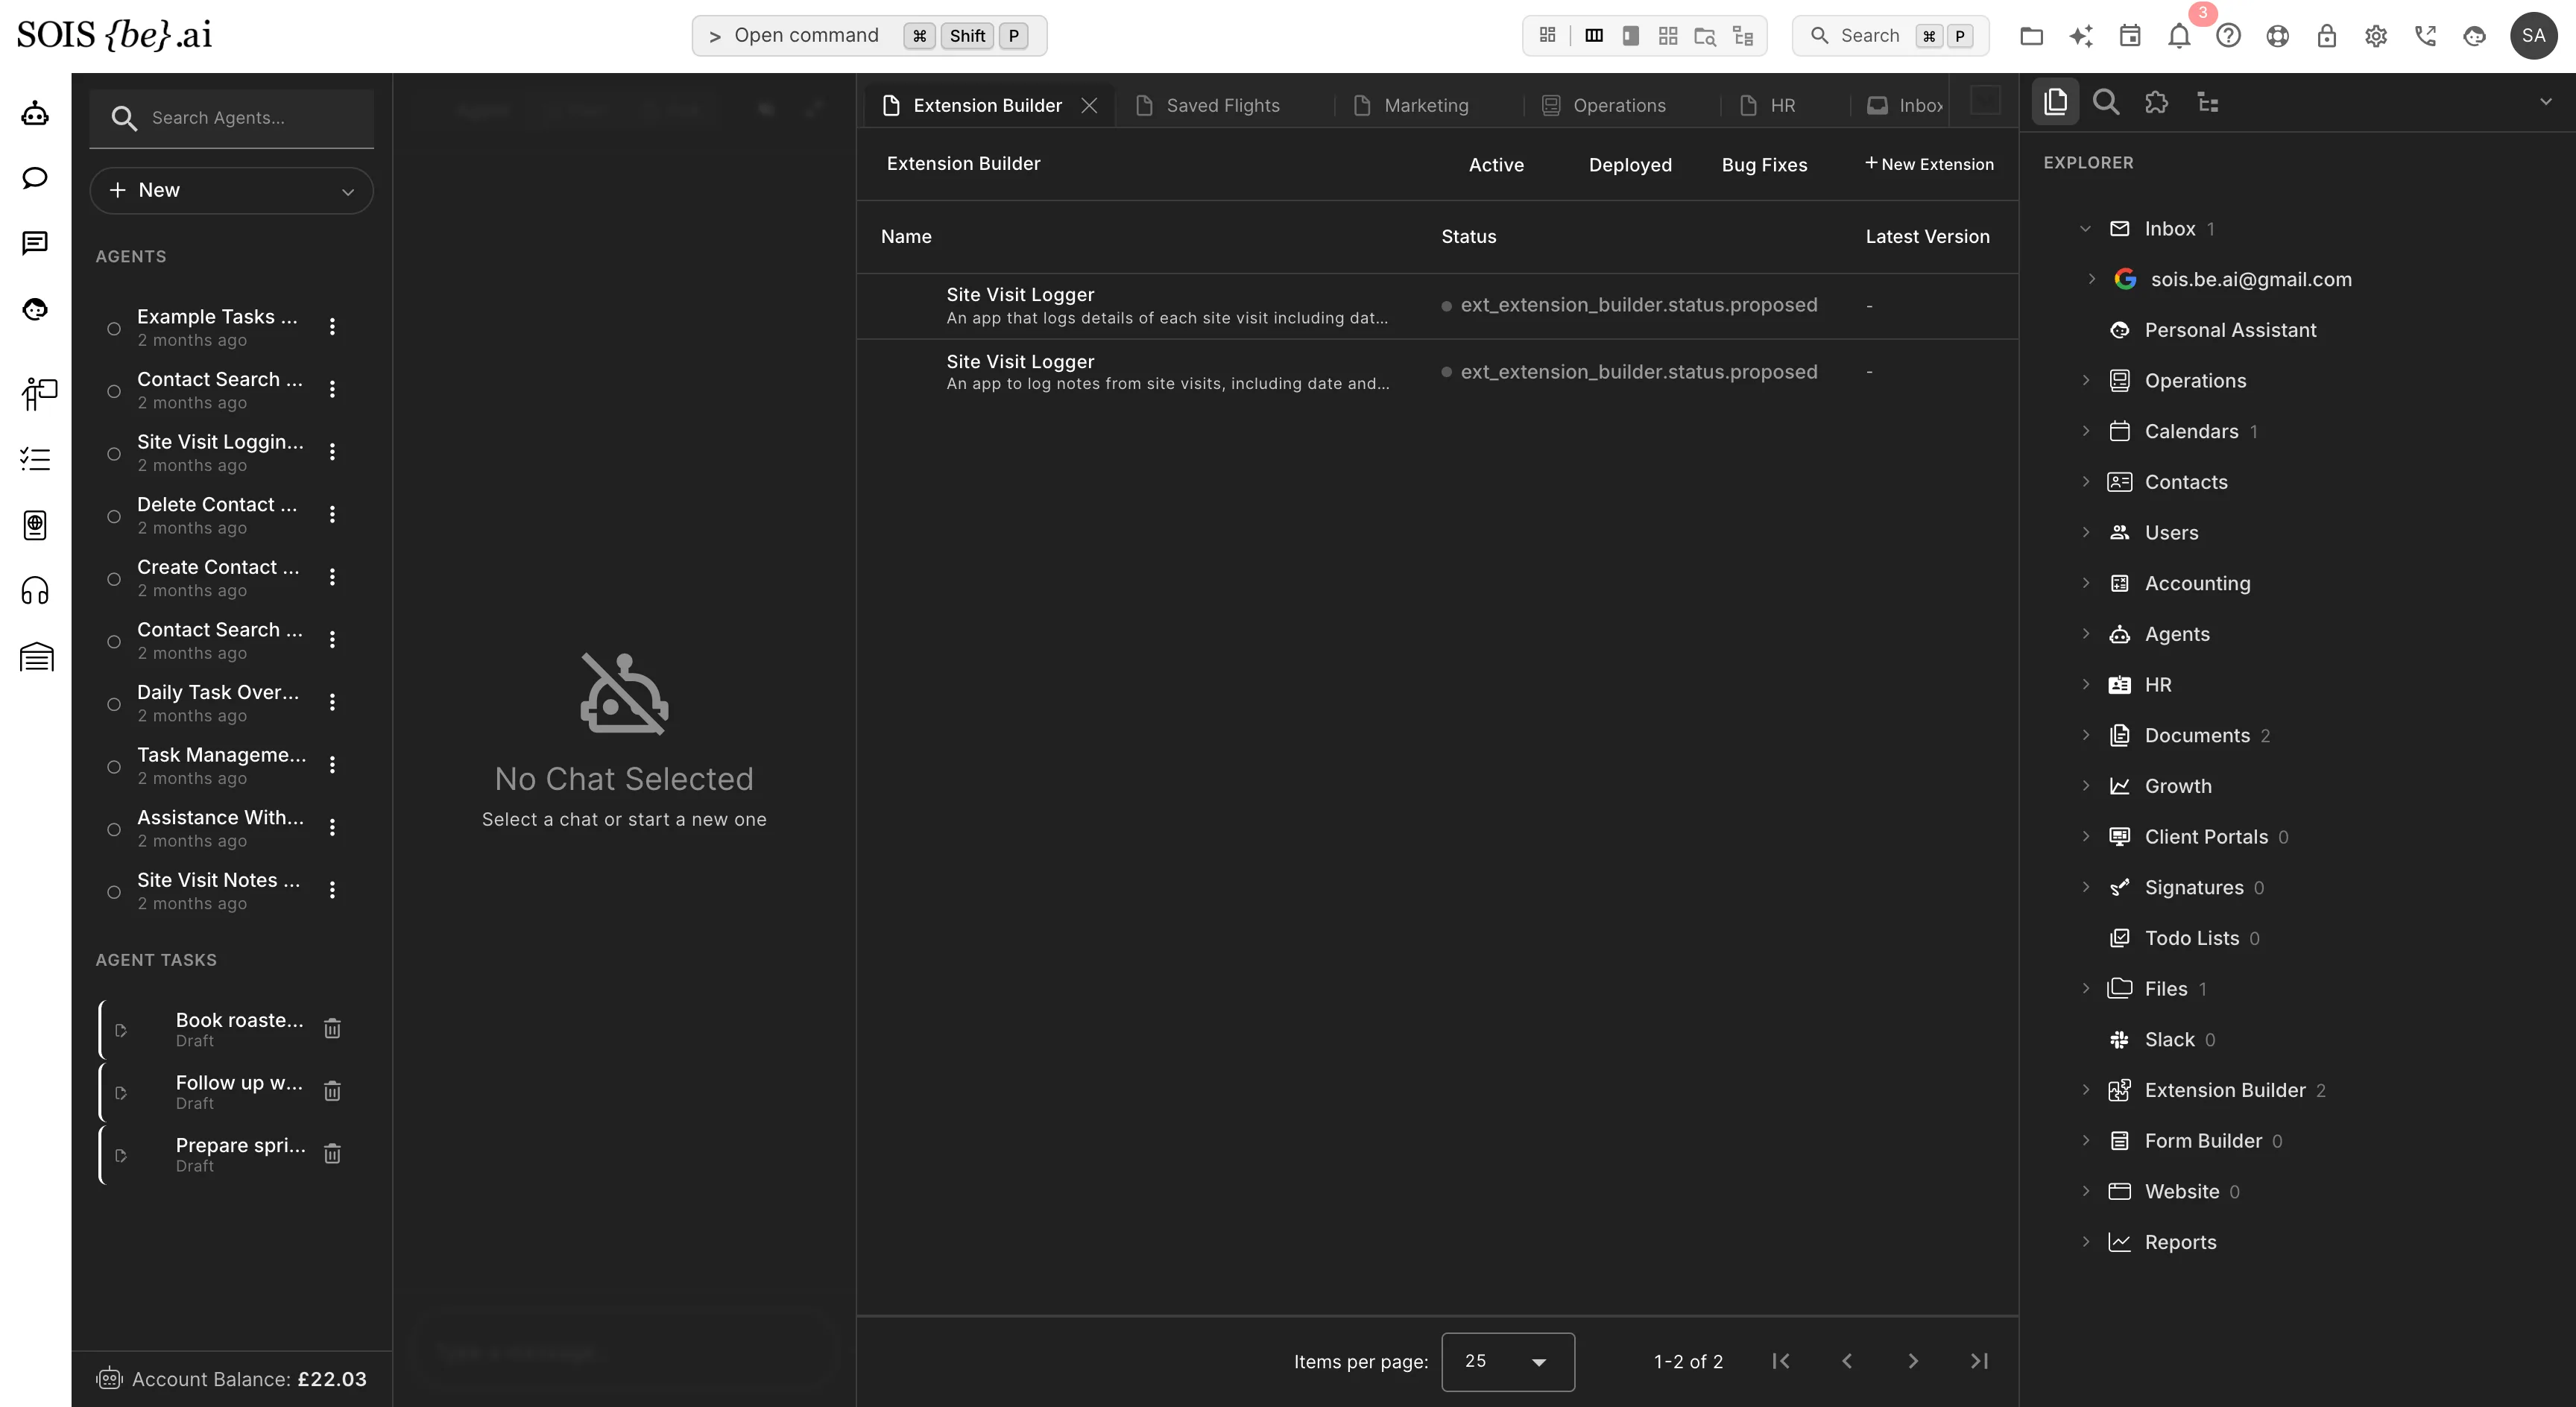Click the New Extension button

coord(1929,164)
